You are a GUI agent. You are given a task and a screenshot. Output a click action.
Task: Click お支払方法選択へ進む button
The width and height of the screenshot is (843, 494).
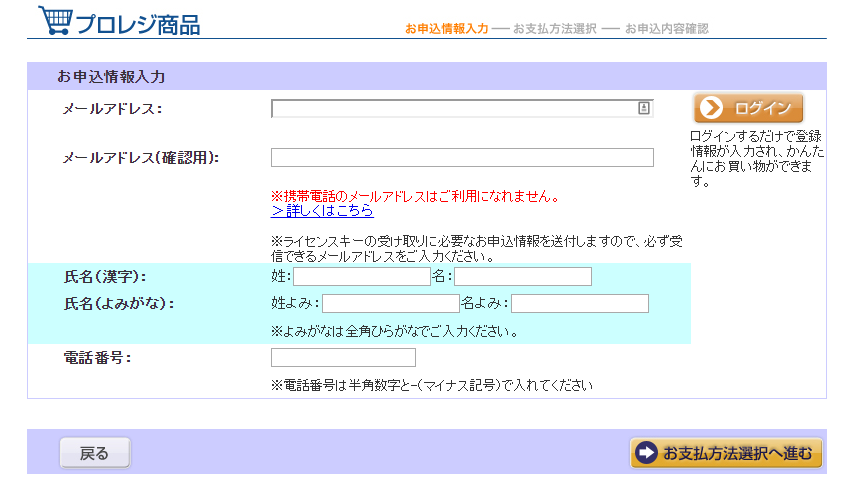(726, 453)
